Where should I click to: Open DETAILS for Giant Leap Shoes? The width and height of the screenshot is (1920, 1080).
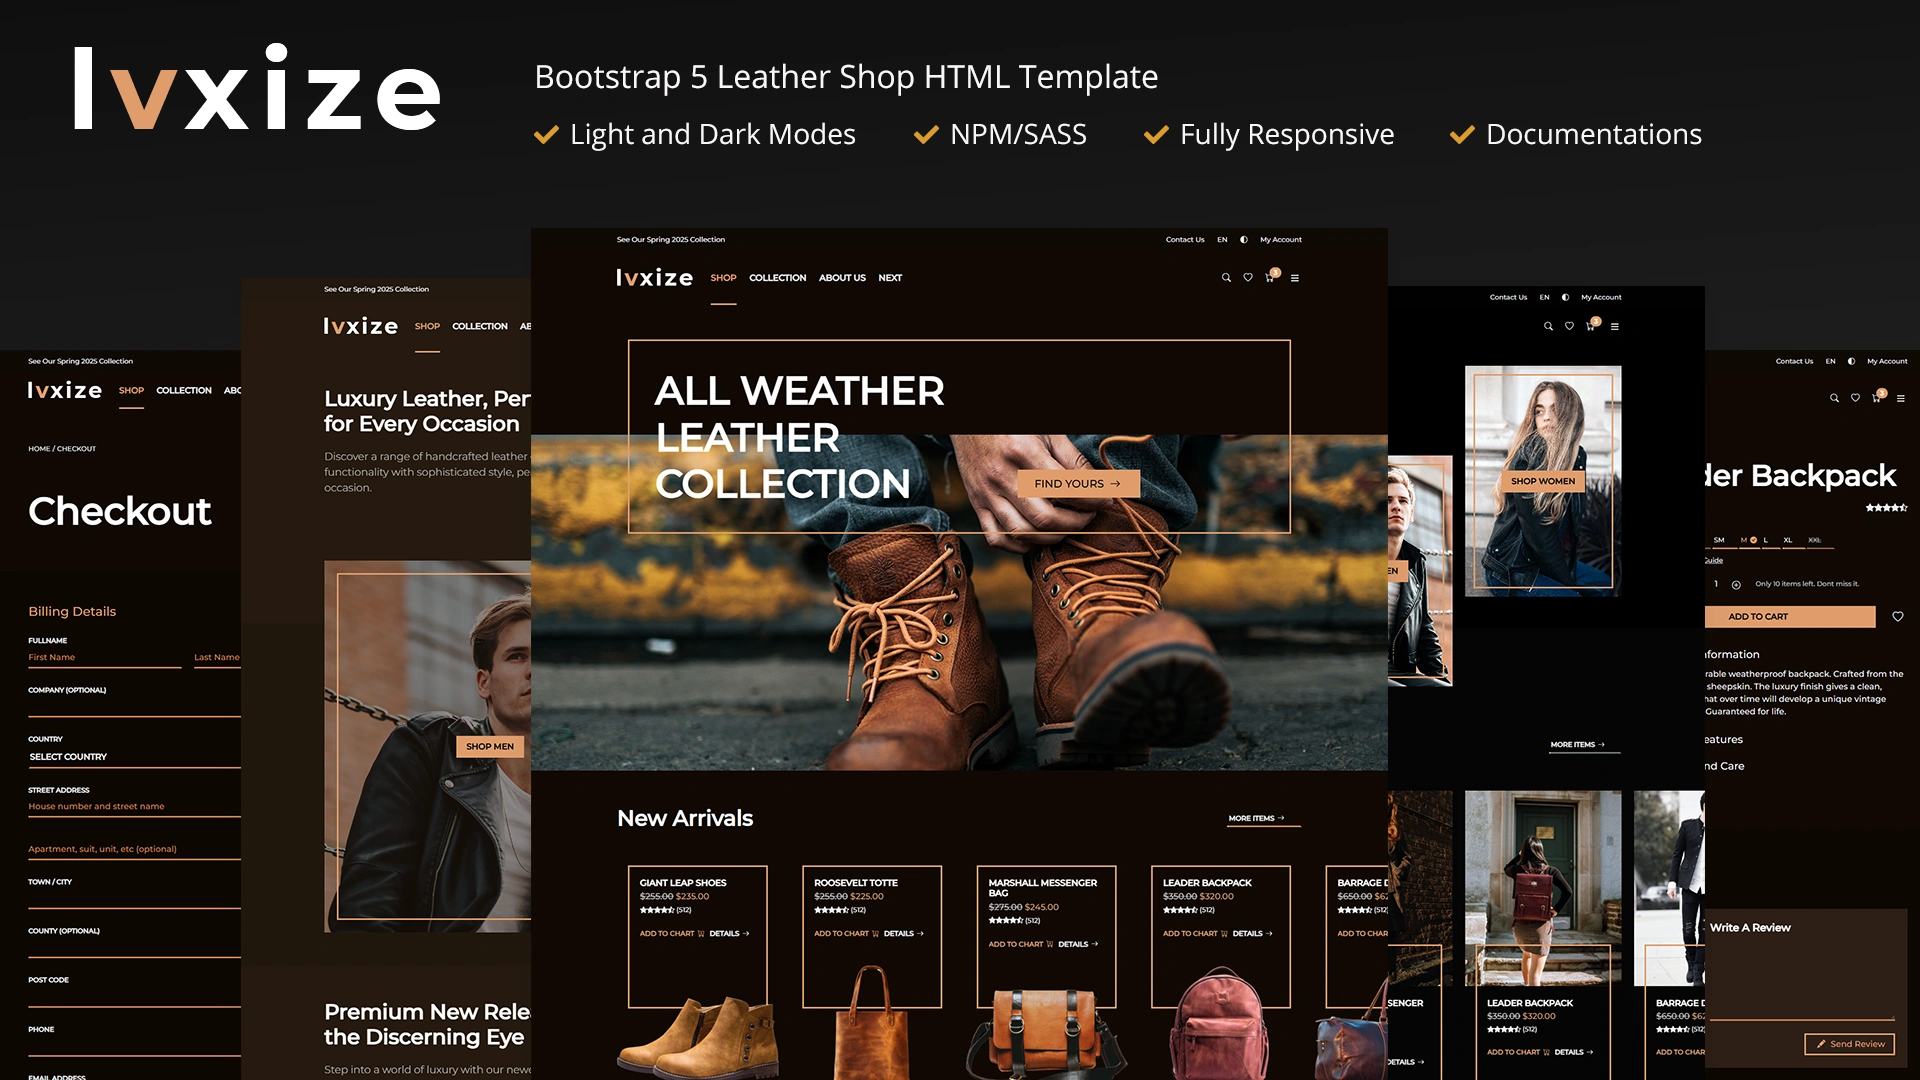(729, 934)
